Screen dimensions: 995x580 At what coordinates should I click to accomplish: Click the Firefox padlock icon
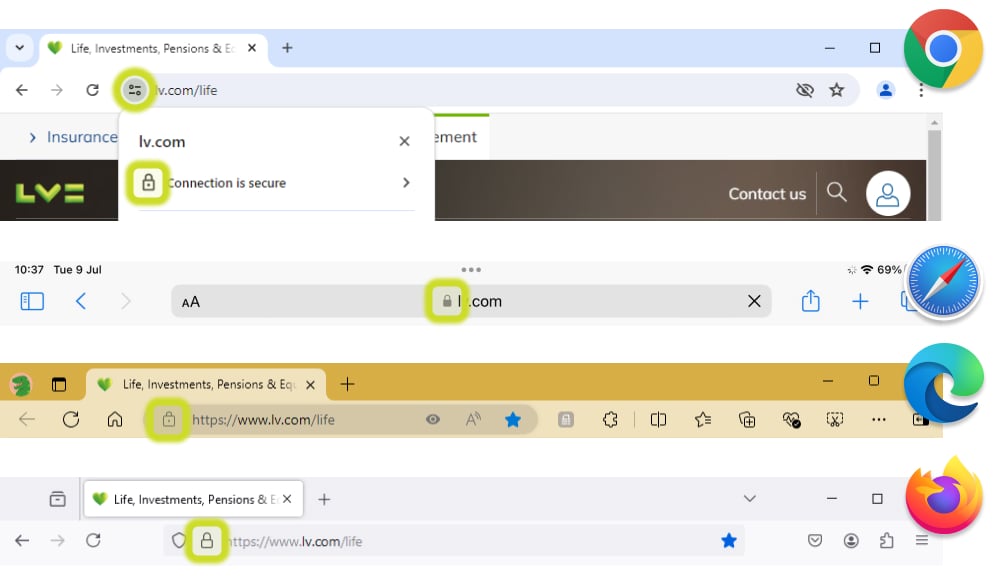(207, 541)
